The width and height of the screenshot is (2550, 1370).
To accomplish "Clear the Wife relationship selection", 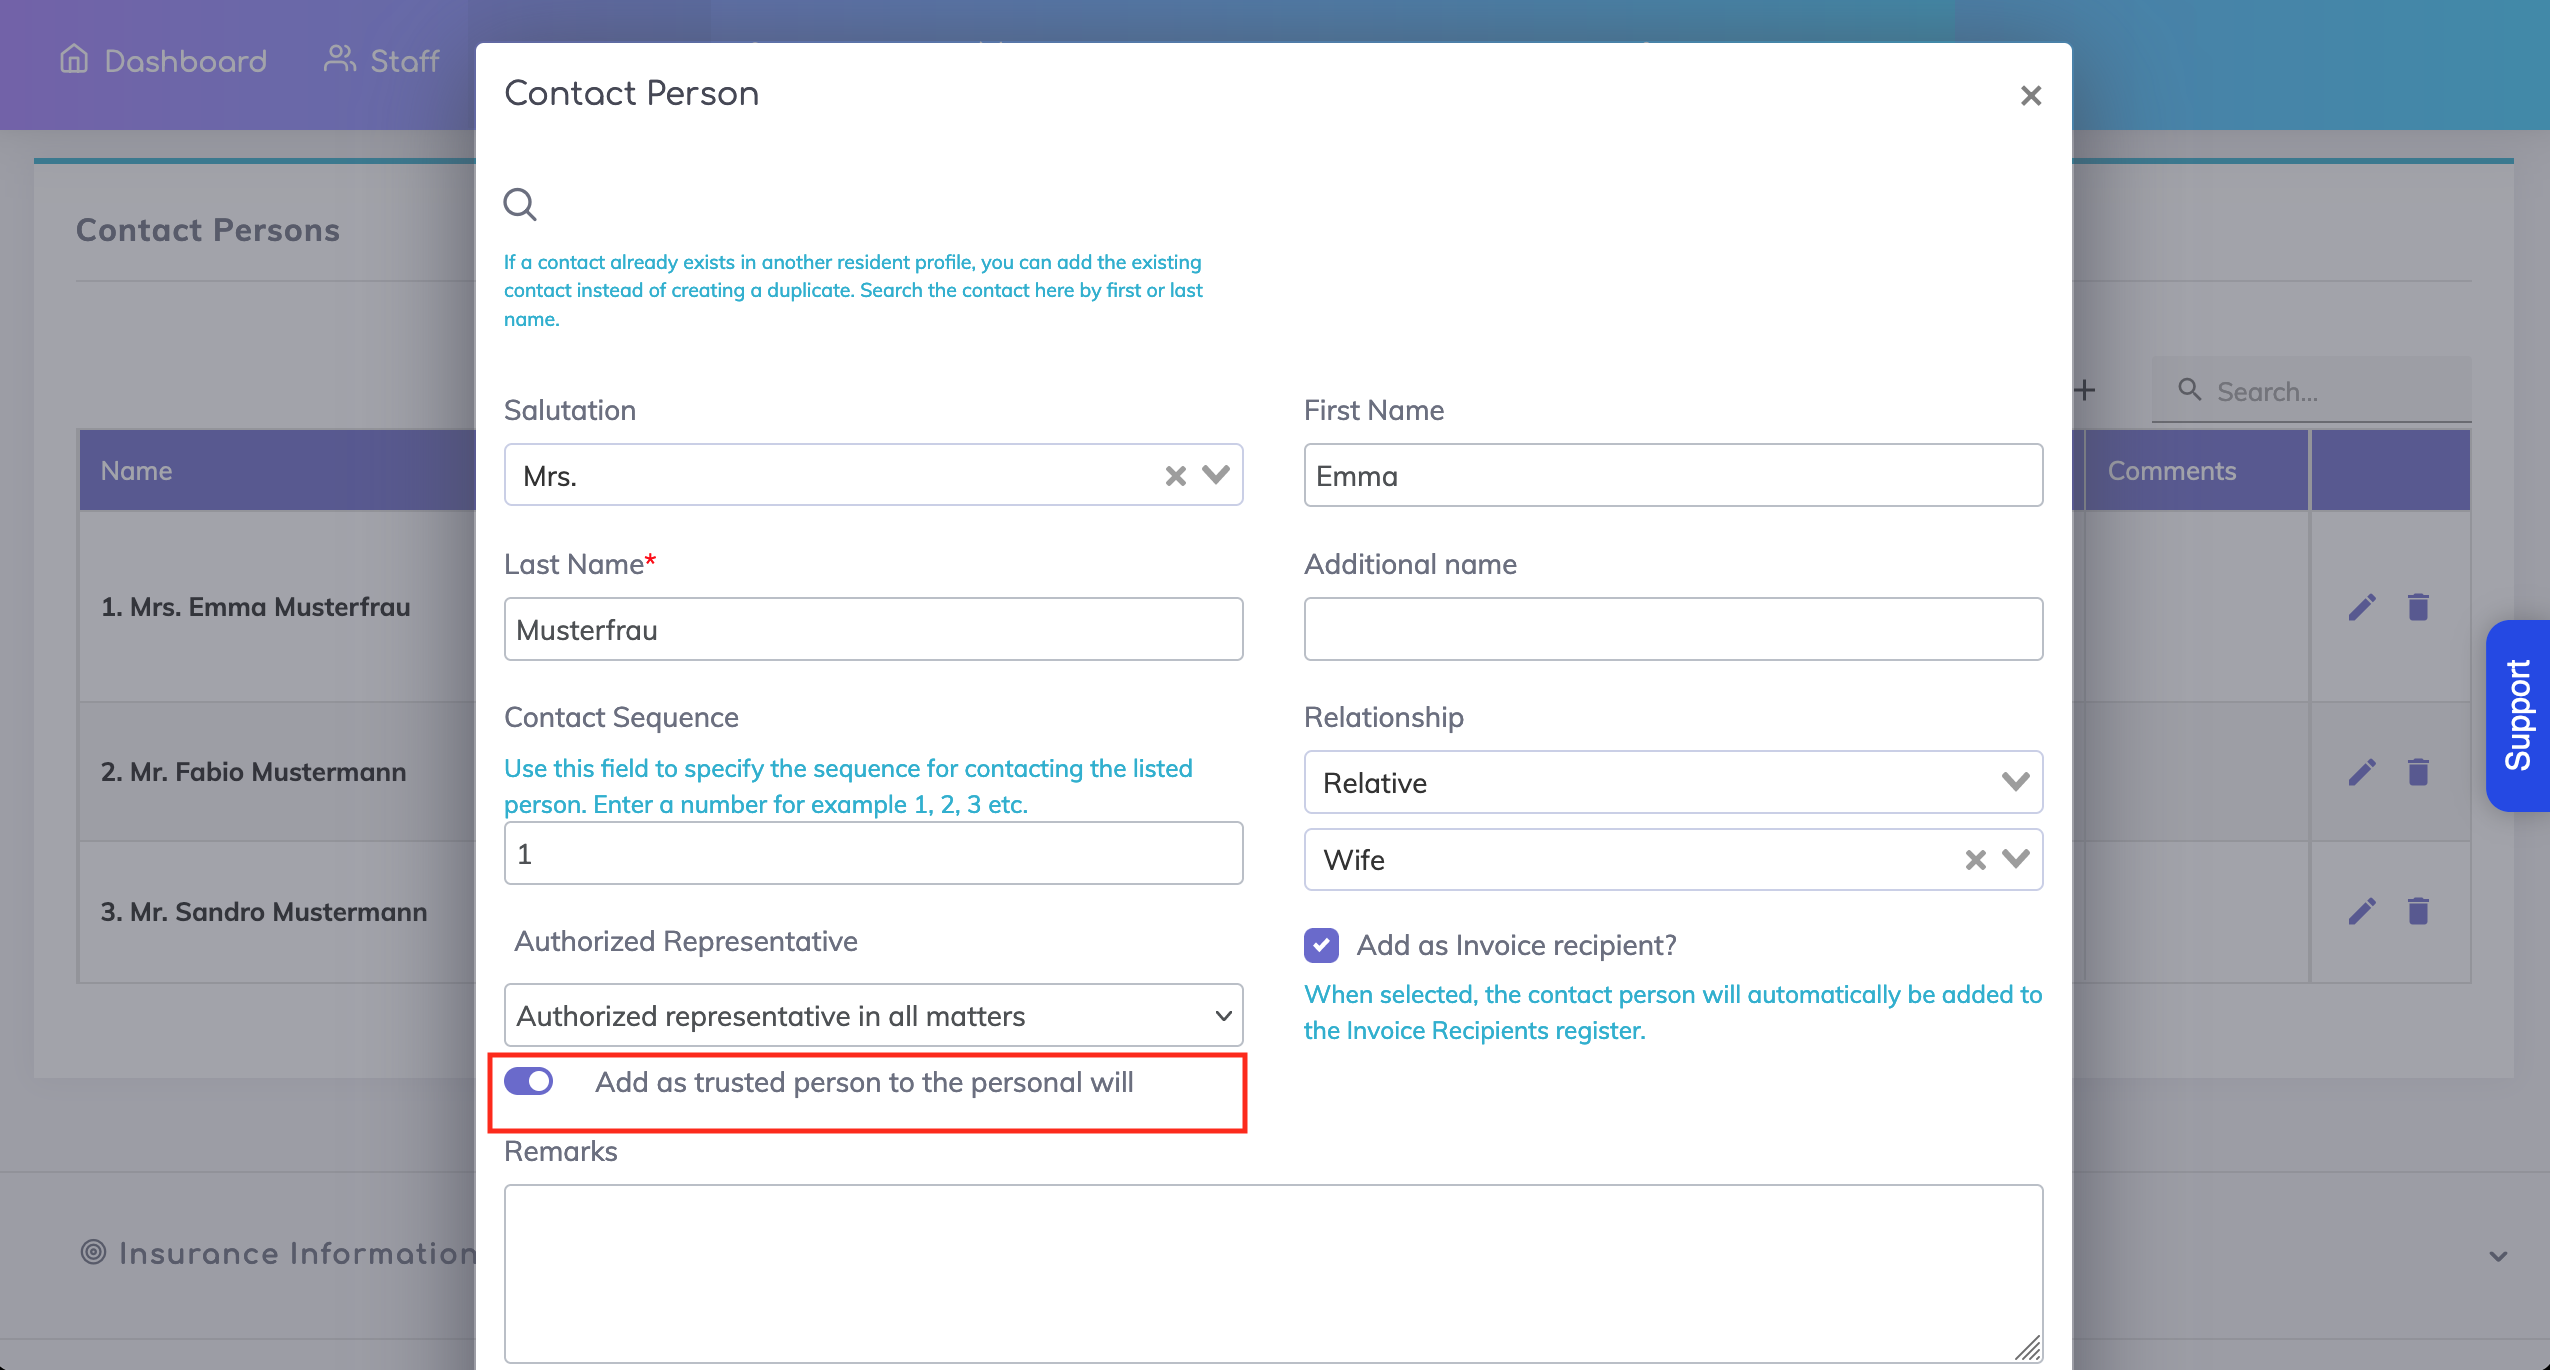I will tap(1975, 860).
